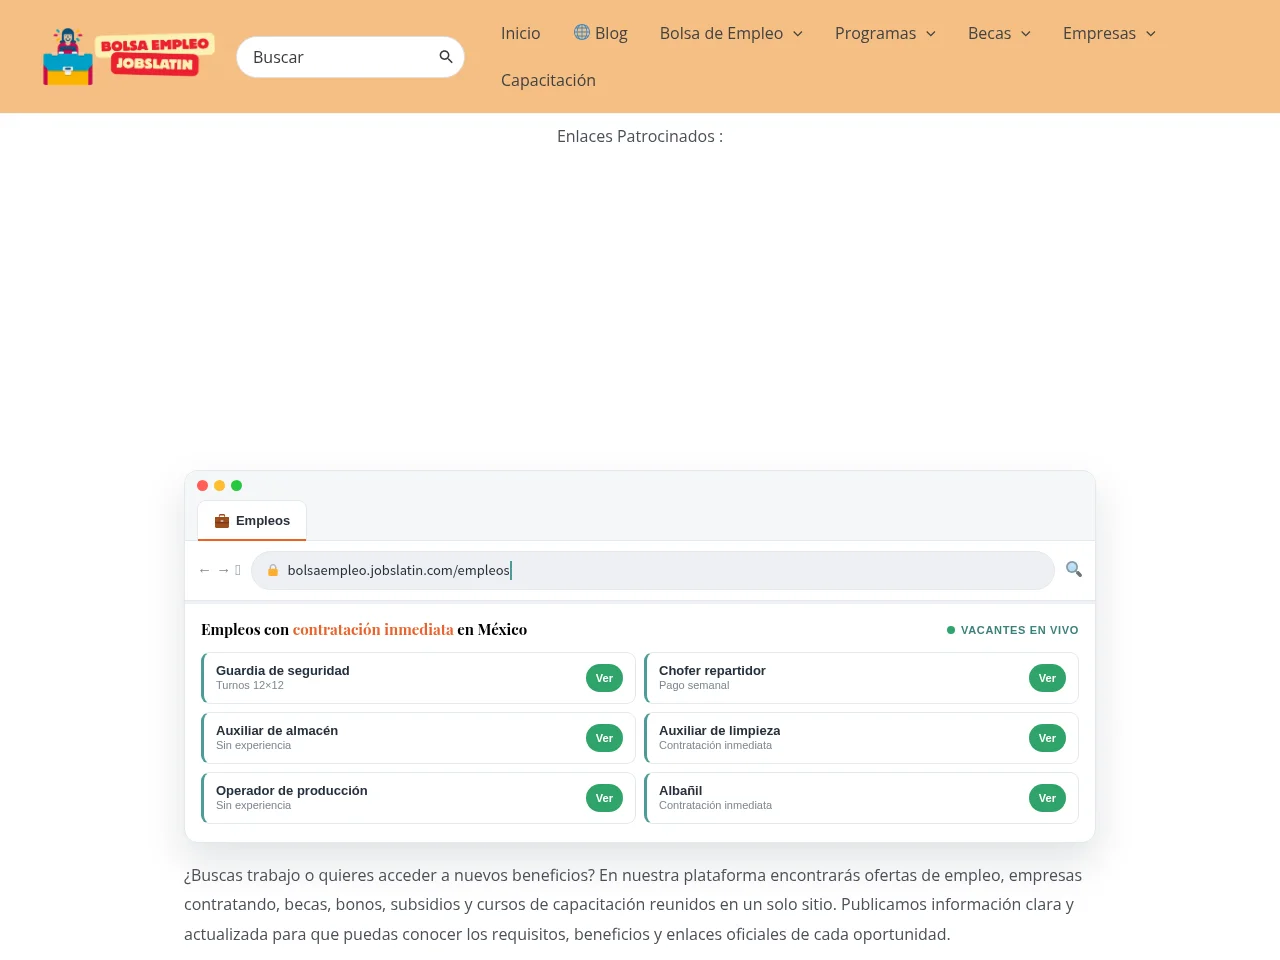This screenshot has height=960, width=1280.
Task: Open the Programas menu label
Action: pyautogui.click(x=875, y=33)
